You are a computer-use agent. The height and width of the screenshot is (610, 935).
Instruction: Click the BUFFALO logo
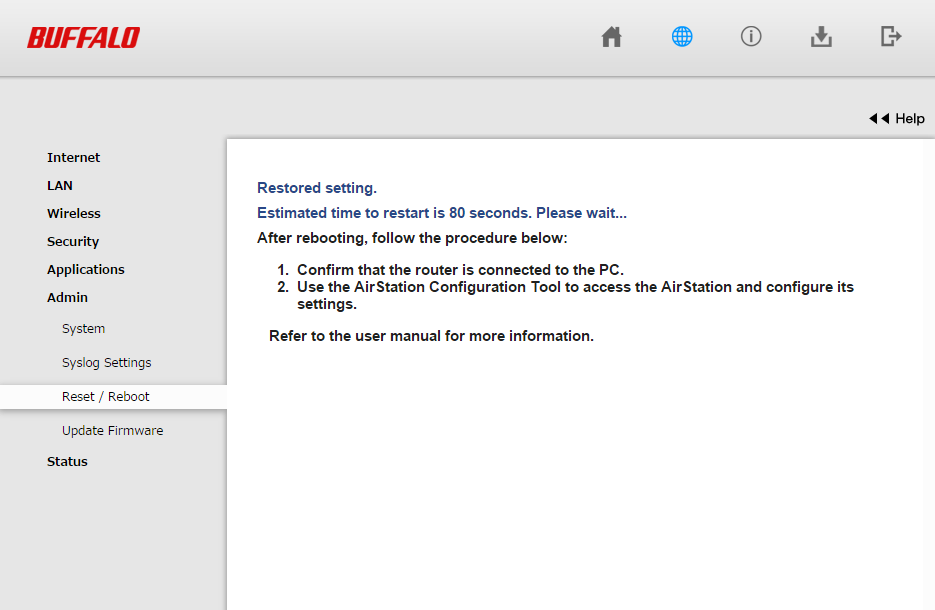(x=83, y=38)
